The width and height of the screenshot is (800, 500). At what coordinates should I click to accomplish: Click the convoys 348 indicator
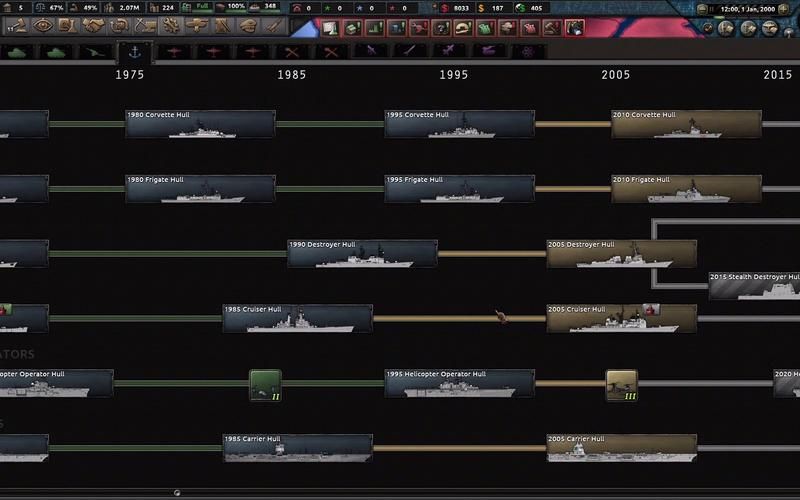pyautogui.click(x=264, y=7)
